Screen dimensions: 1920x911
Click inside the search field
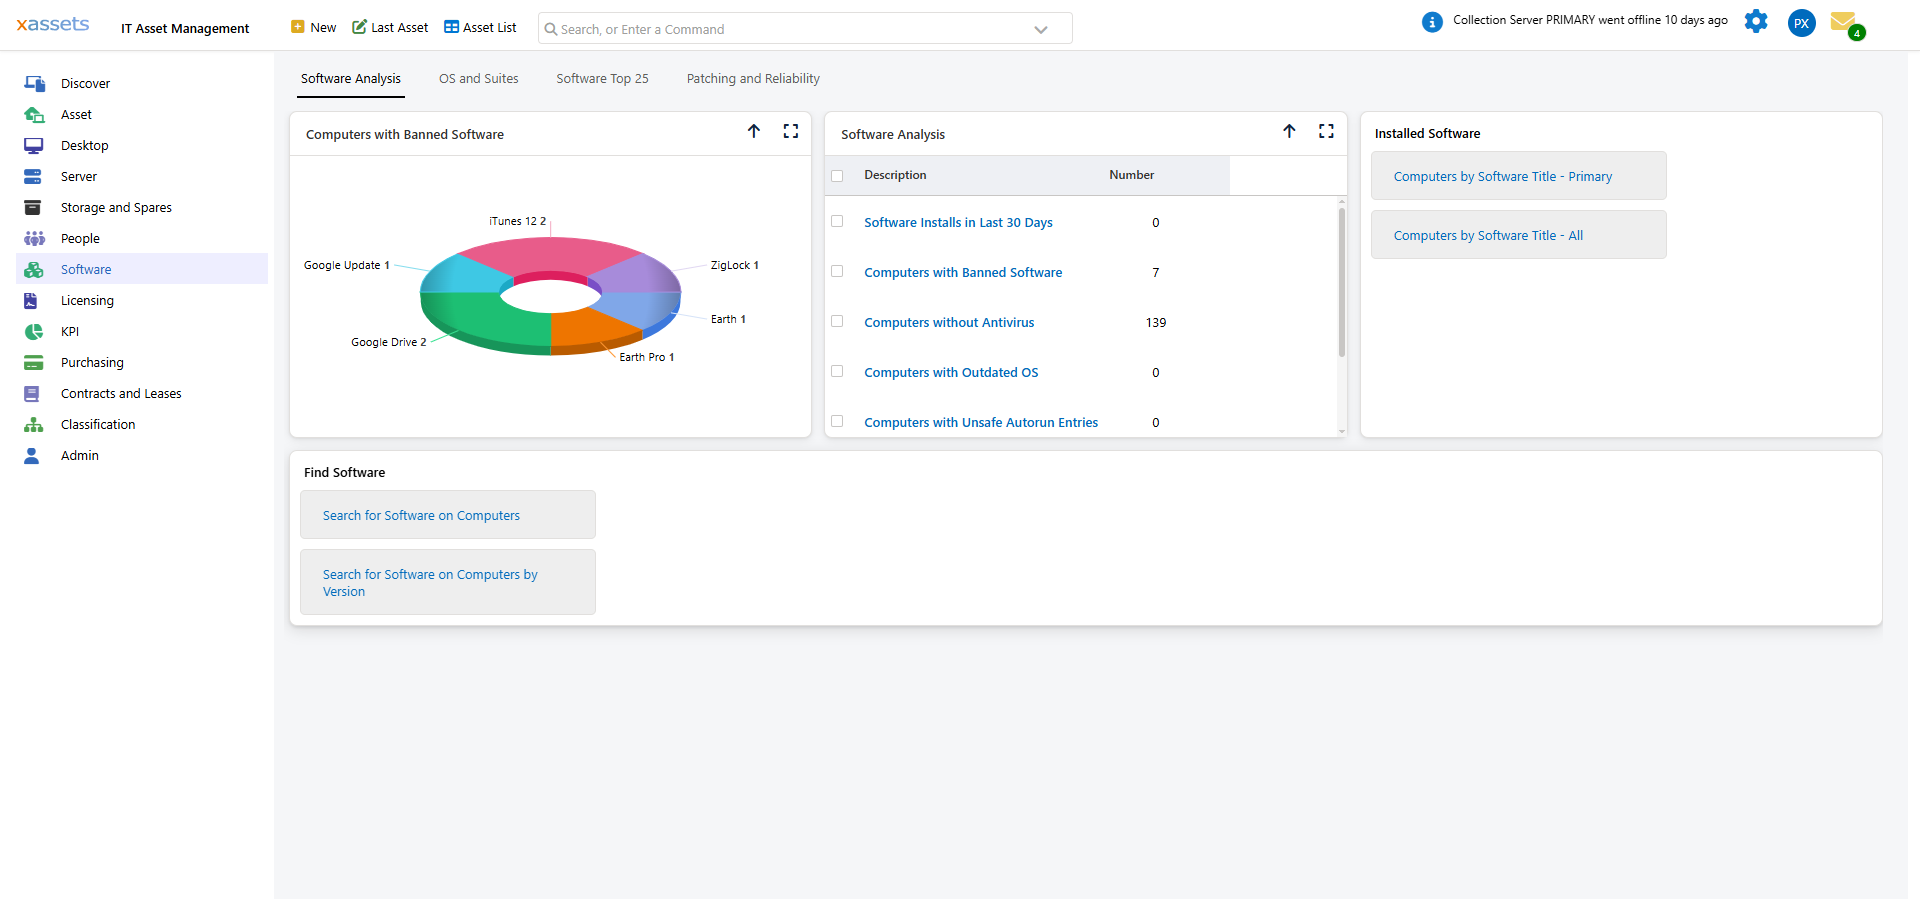point(780,28)
